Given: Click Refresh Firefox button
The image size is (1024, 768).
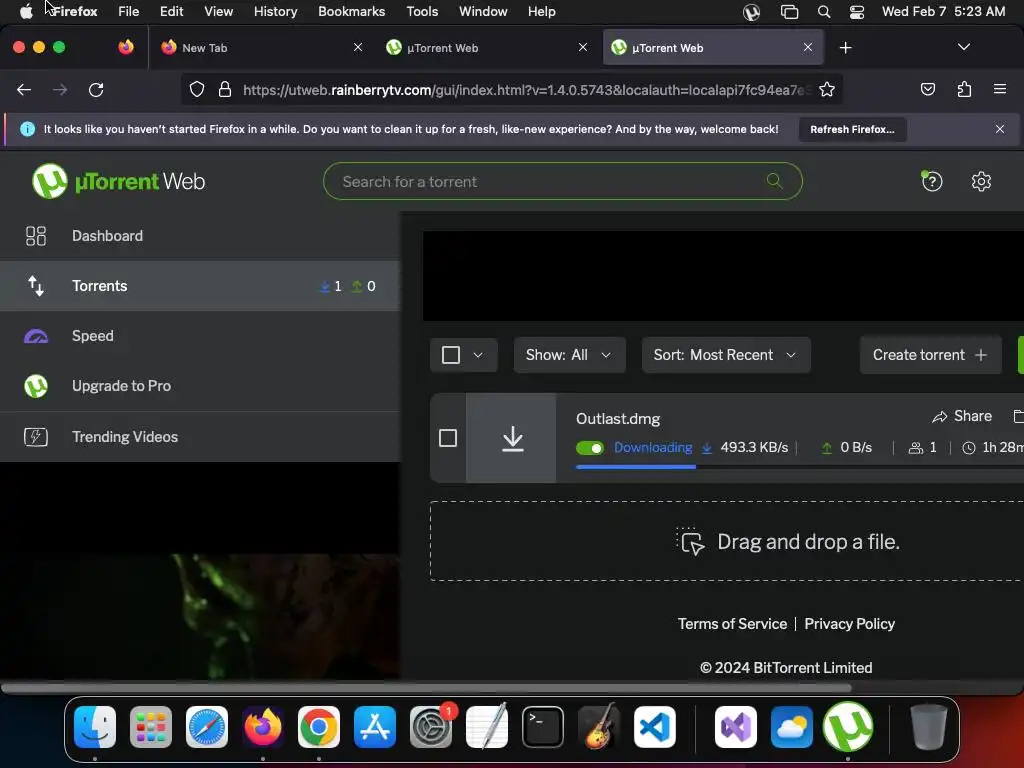Looking at the screenshot, I should tap(852, 129).
